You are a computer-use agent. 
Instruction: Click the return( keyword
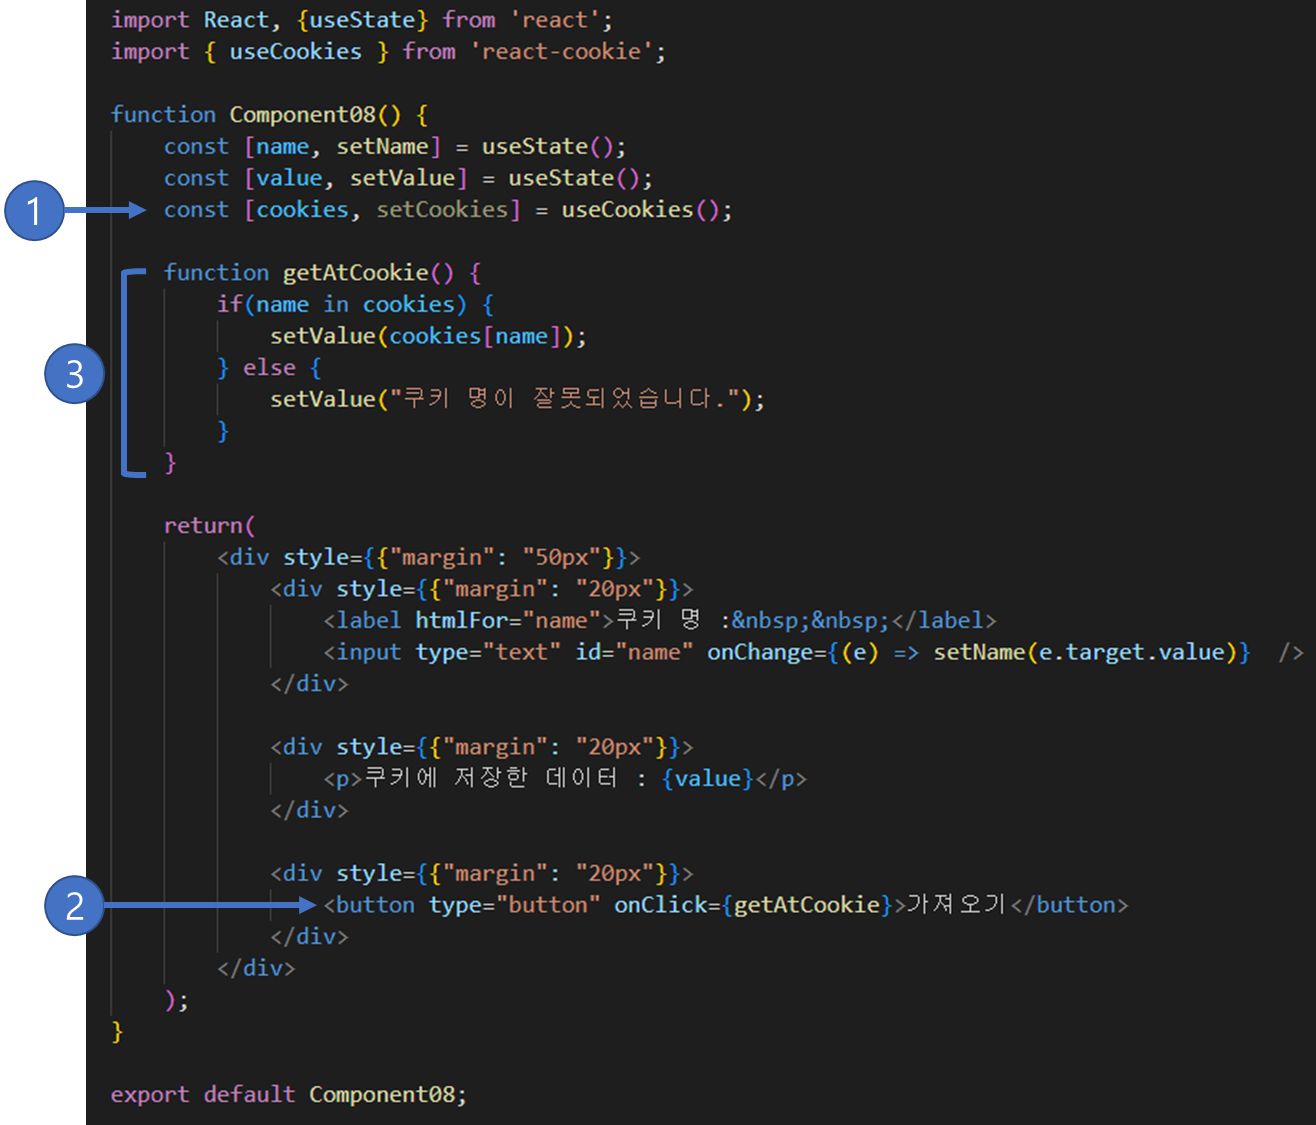[209, 526]
